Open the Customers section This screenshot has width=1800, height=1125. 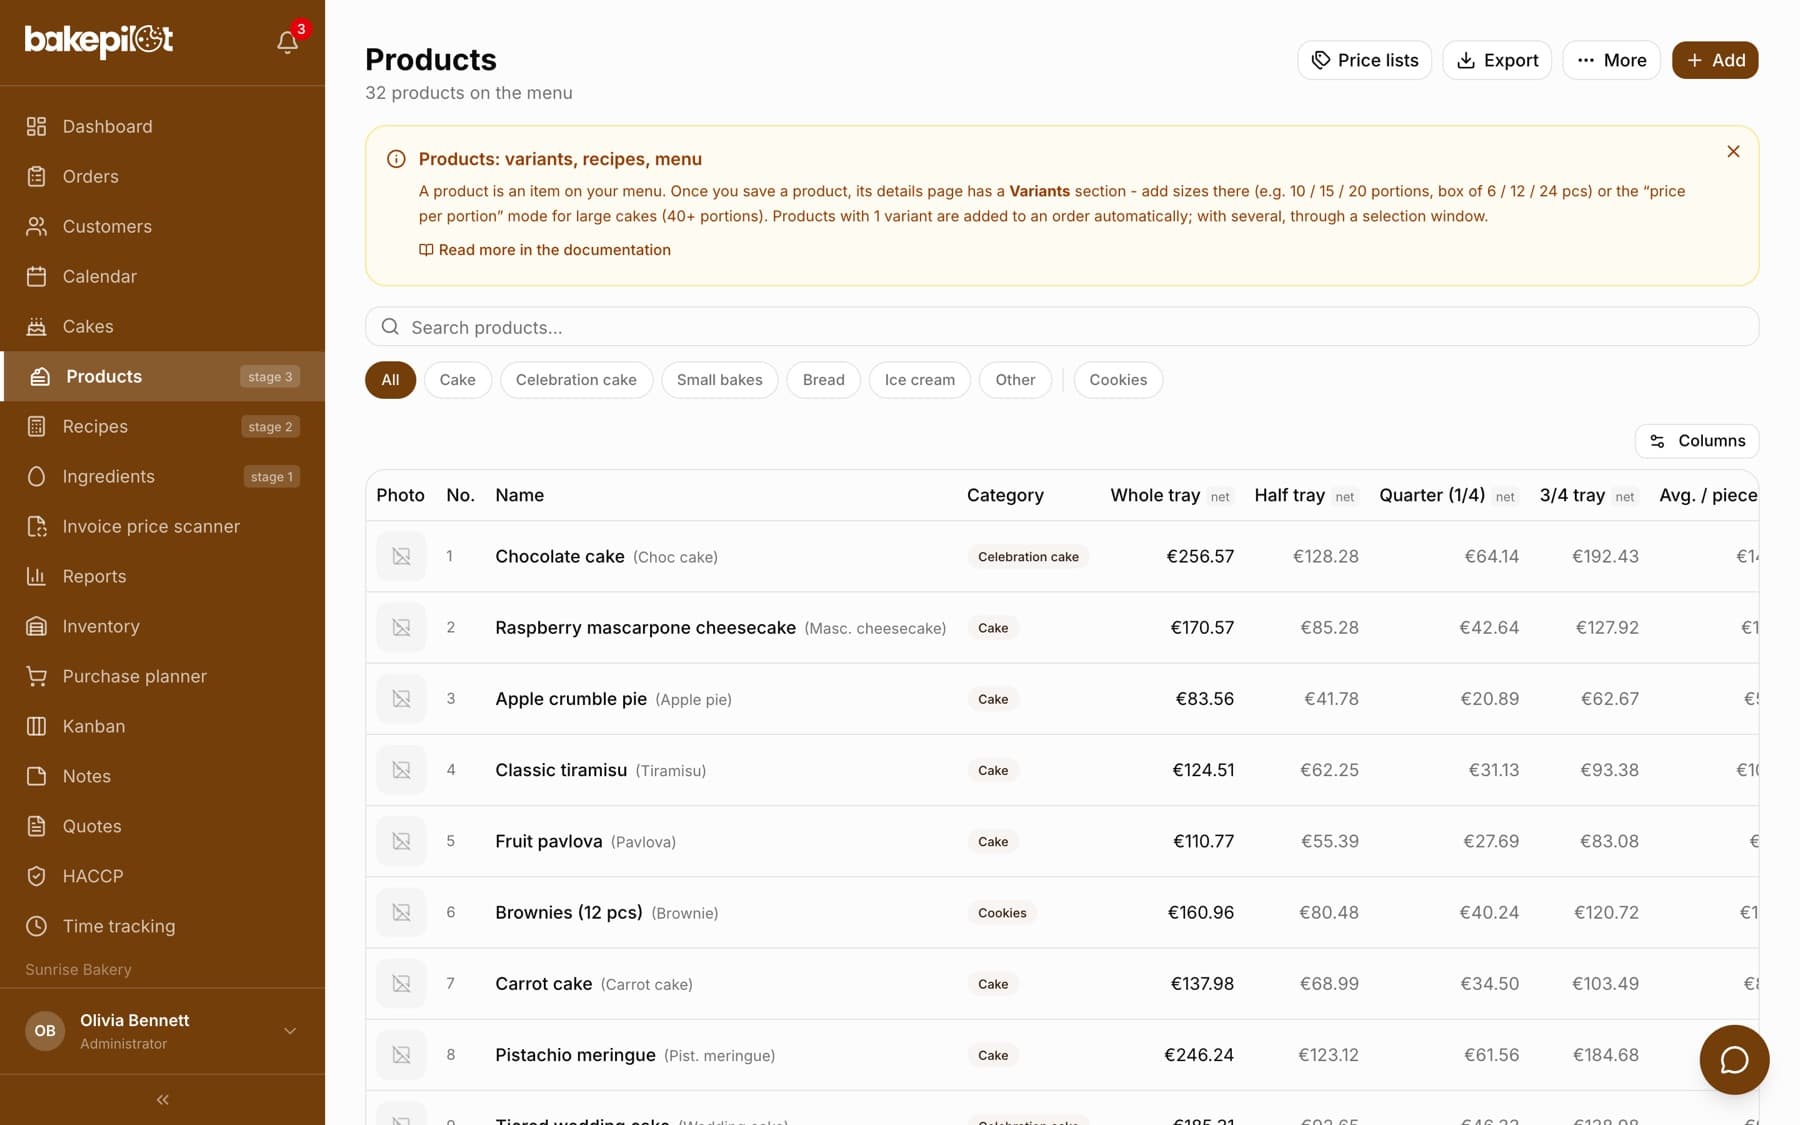click(x=162, y=226)
